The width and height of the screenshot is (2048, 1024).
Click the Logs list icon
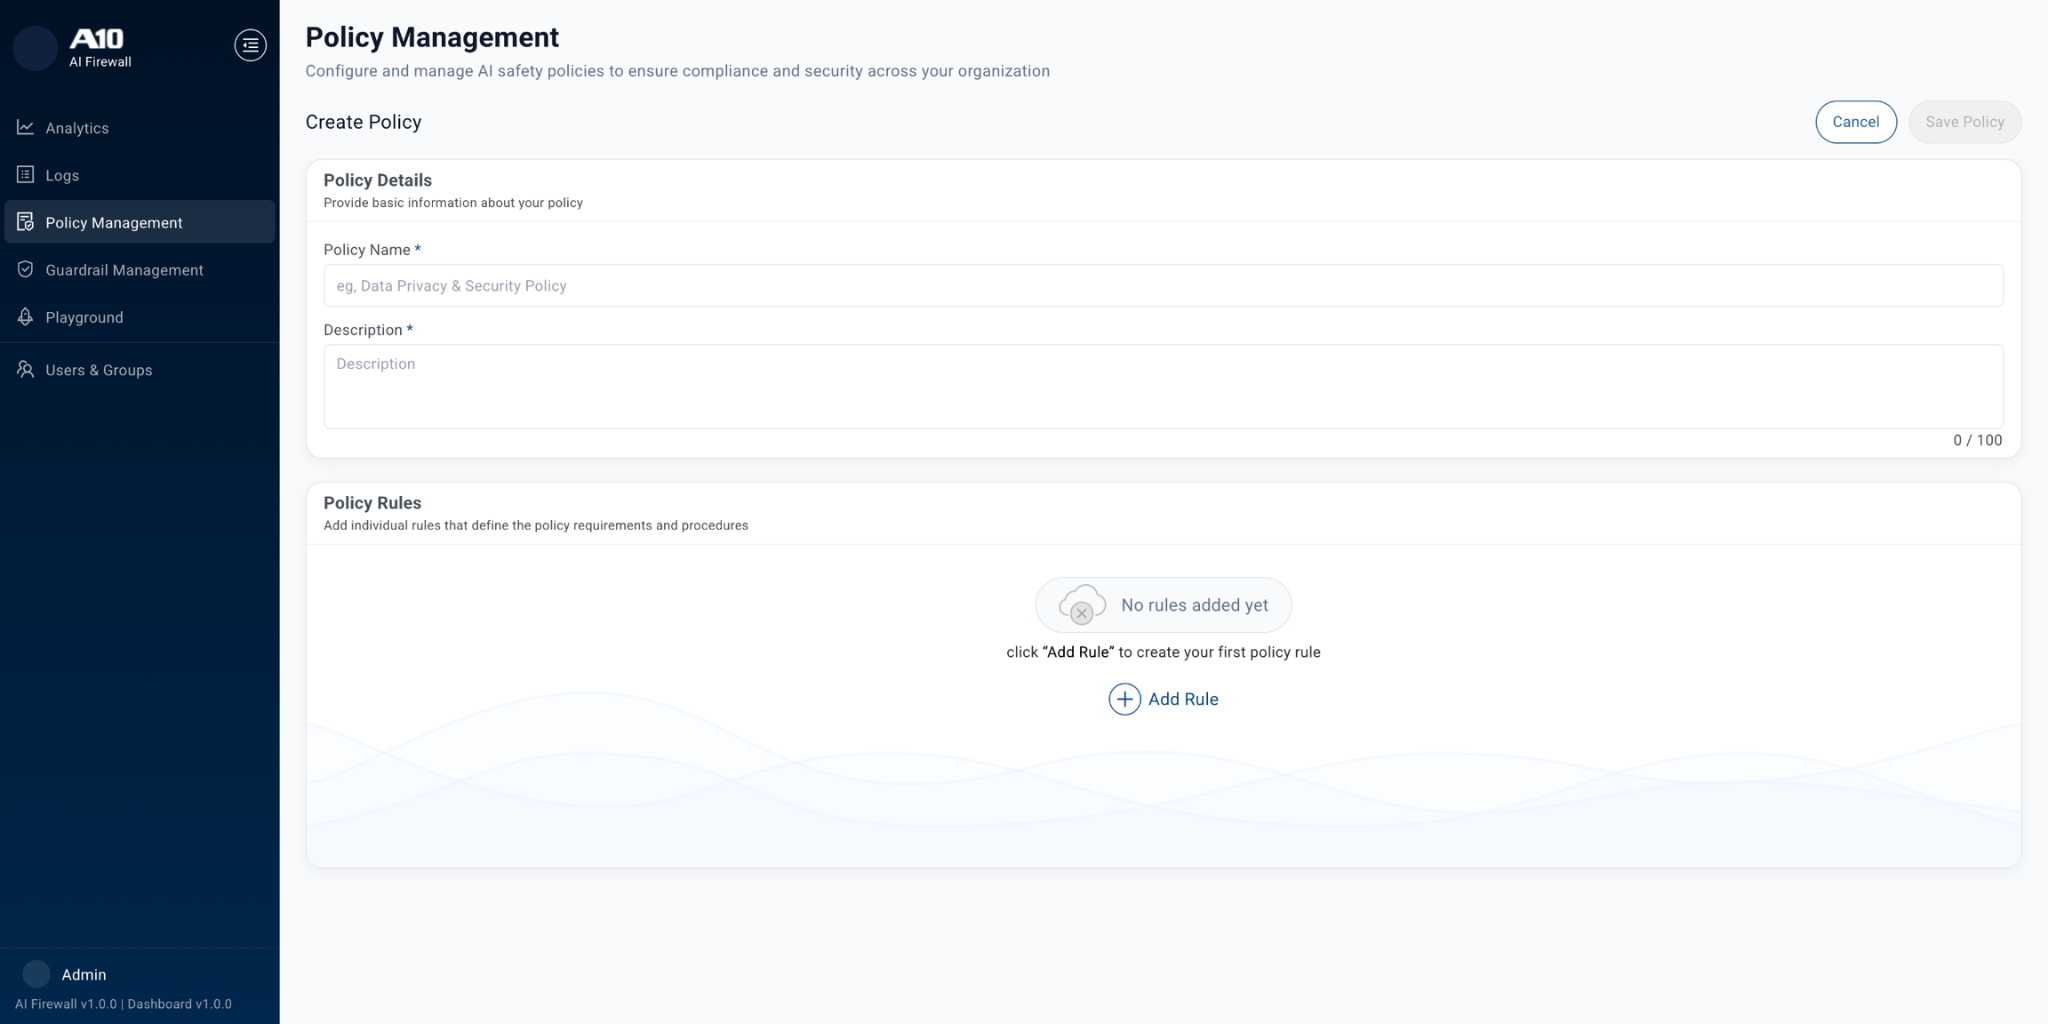click(25, 175)
